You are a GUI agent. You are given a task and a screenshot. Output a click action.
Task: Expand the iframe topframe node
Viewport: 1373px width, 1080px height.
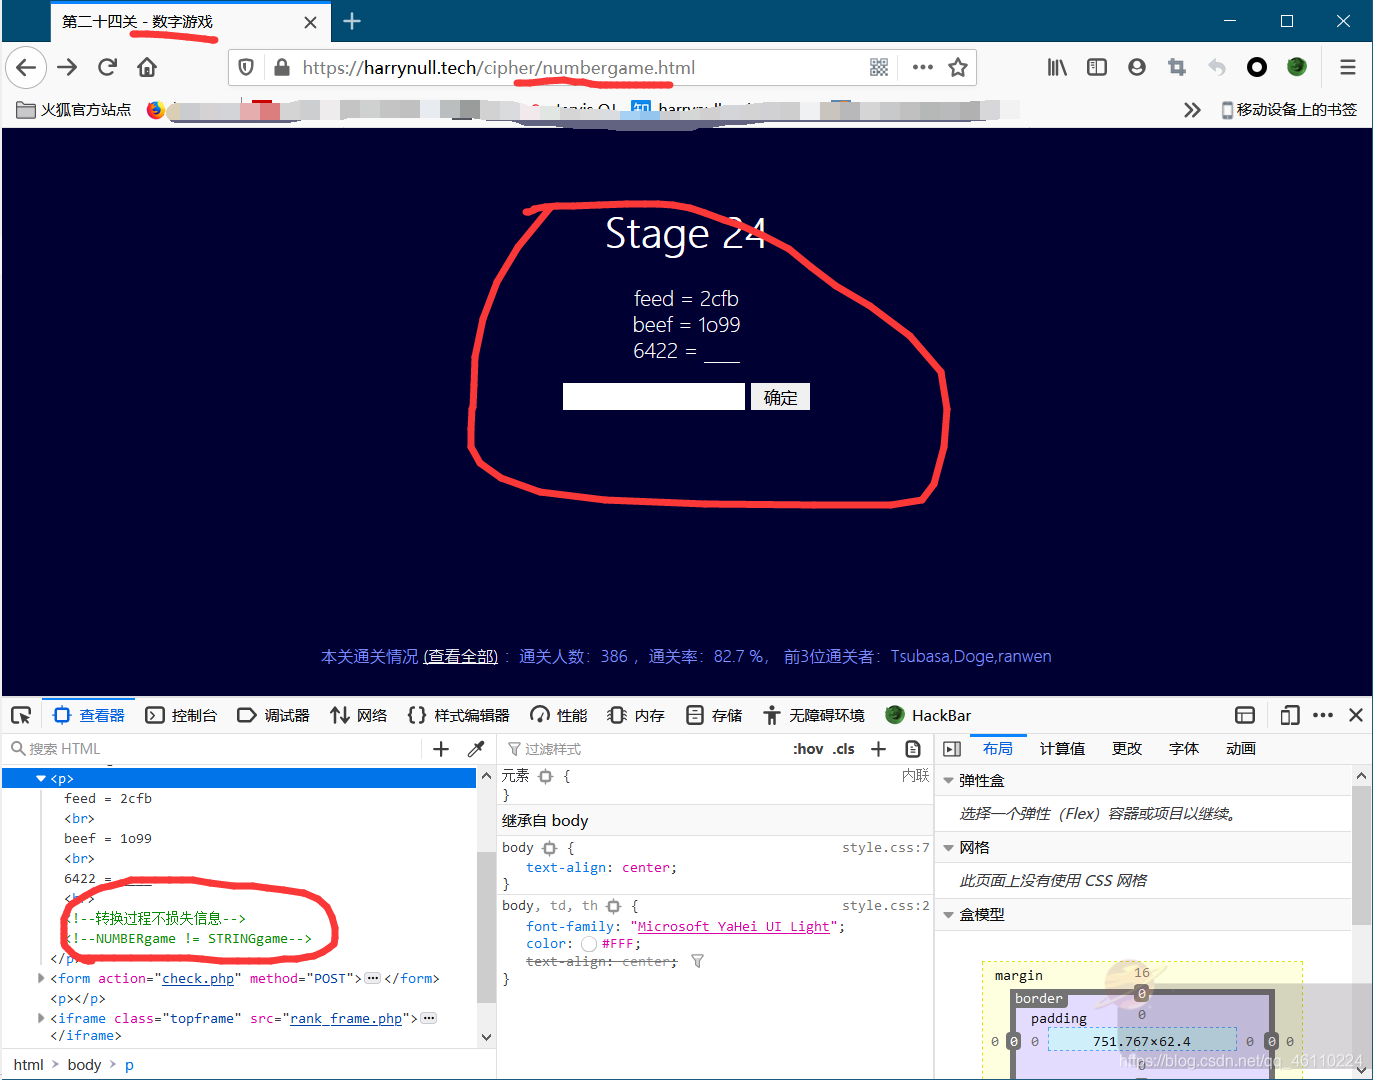pyautogui.click(x=41, y=1018)
